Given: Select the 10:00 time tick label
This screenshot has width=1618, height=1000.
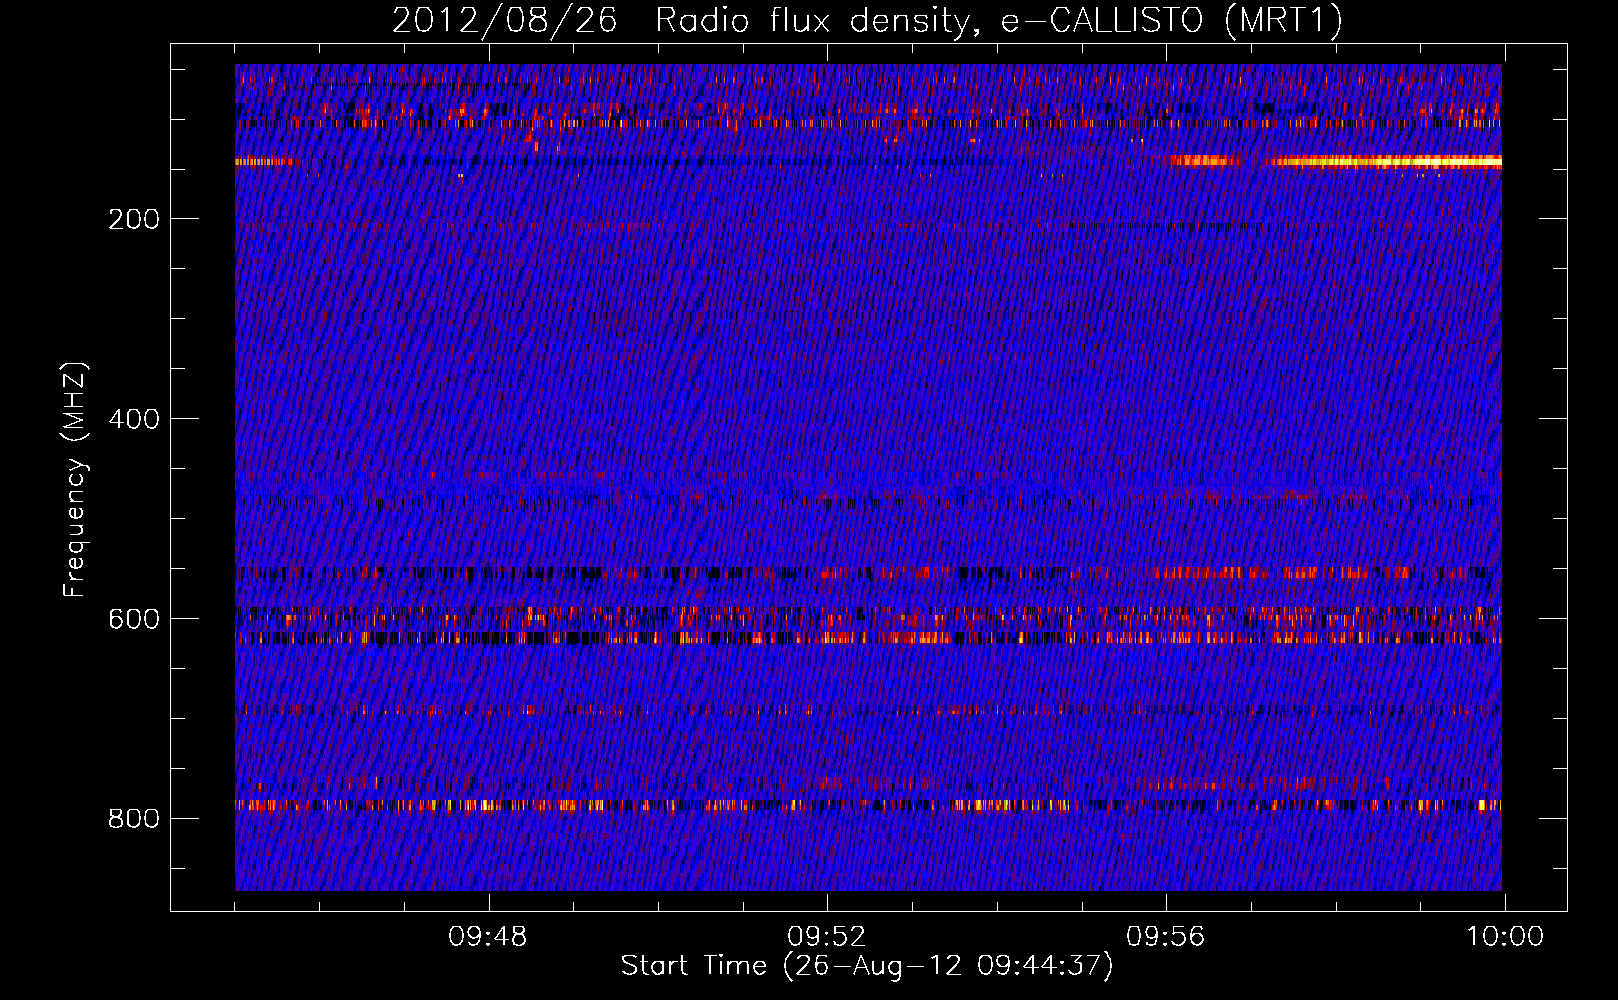Looking at the screenshot, I should (1505, 937).
